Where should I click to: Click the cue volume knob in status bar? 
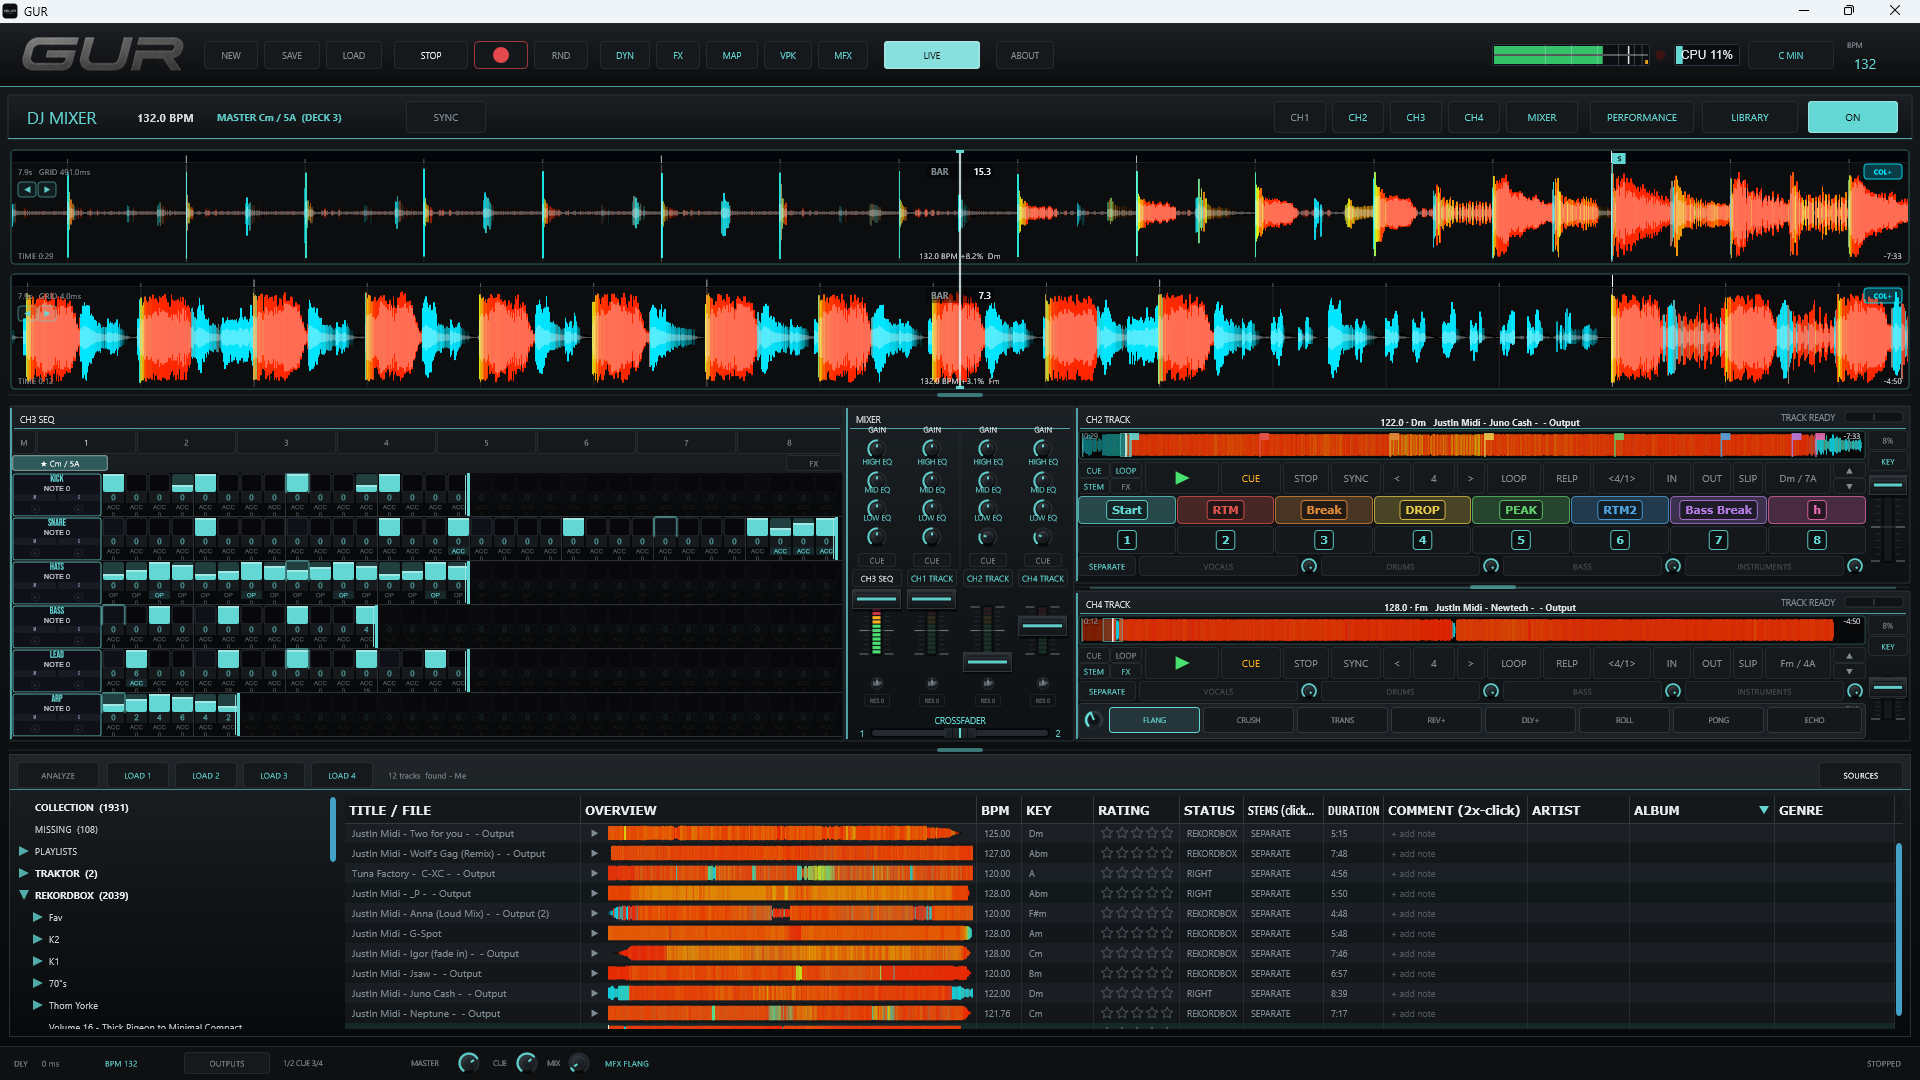(x=526, y=1063)
